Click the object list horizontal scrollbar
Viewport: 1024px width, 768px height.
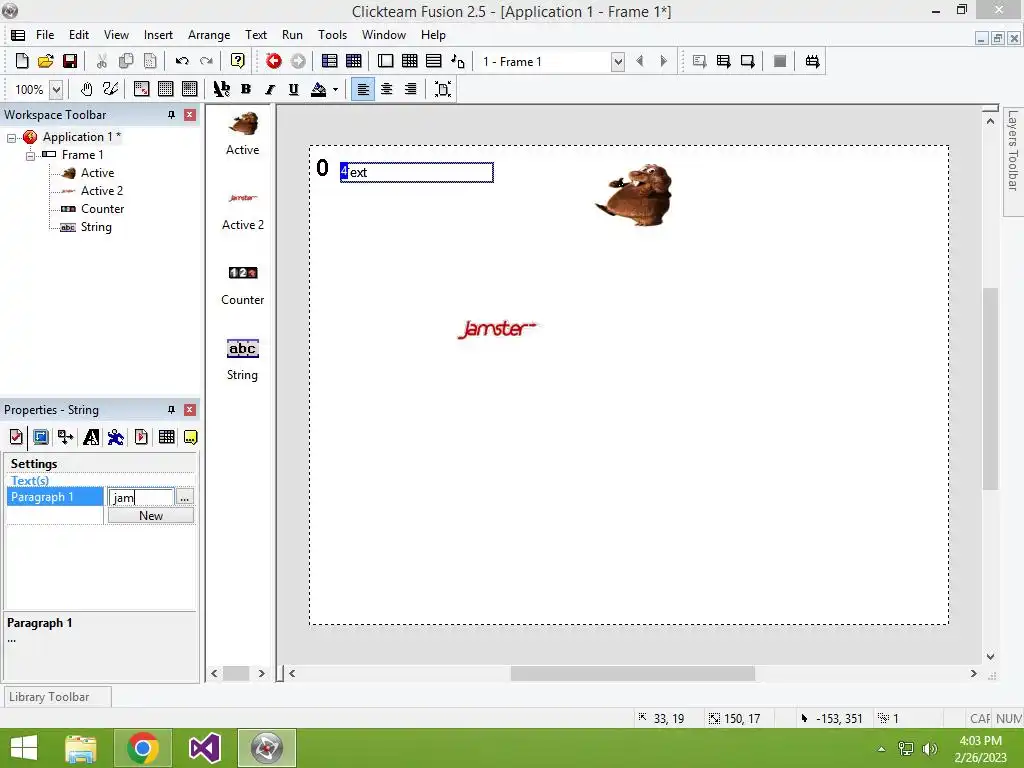pyautogui.click(x=237, y=673)
